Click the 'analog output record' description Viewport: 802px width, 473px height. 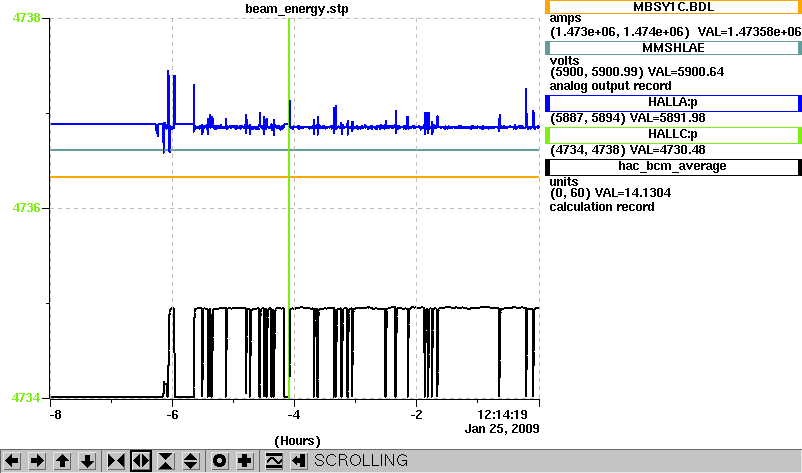pyautogui.click(x=610, y=86)
